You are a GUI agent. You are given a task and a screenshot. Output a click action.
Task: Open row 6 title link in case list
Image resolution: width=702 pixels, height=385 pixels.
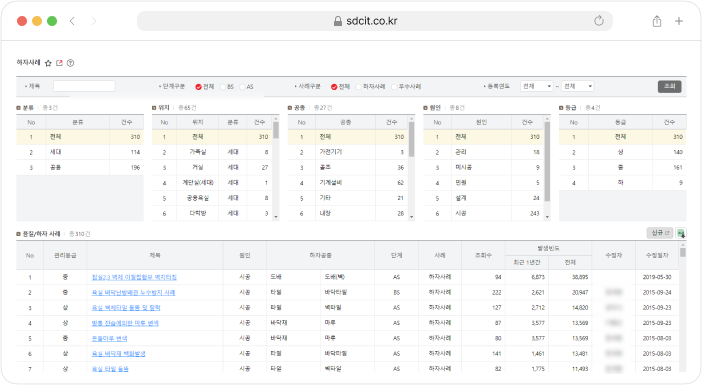pyautogui.click(x=119, y=354)
